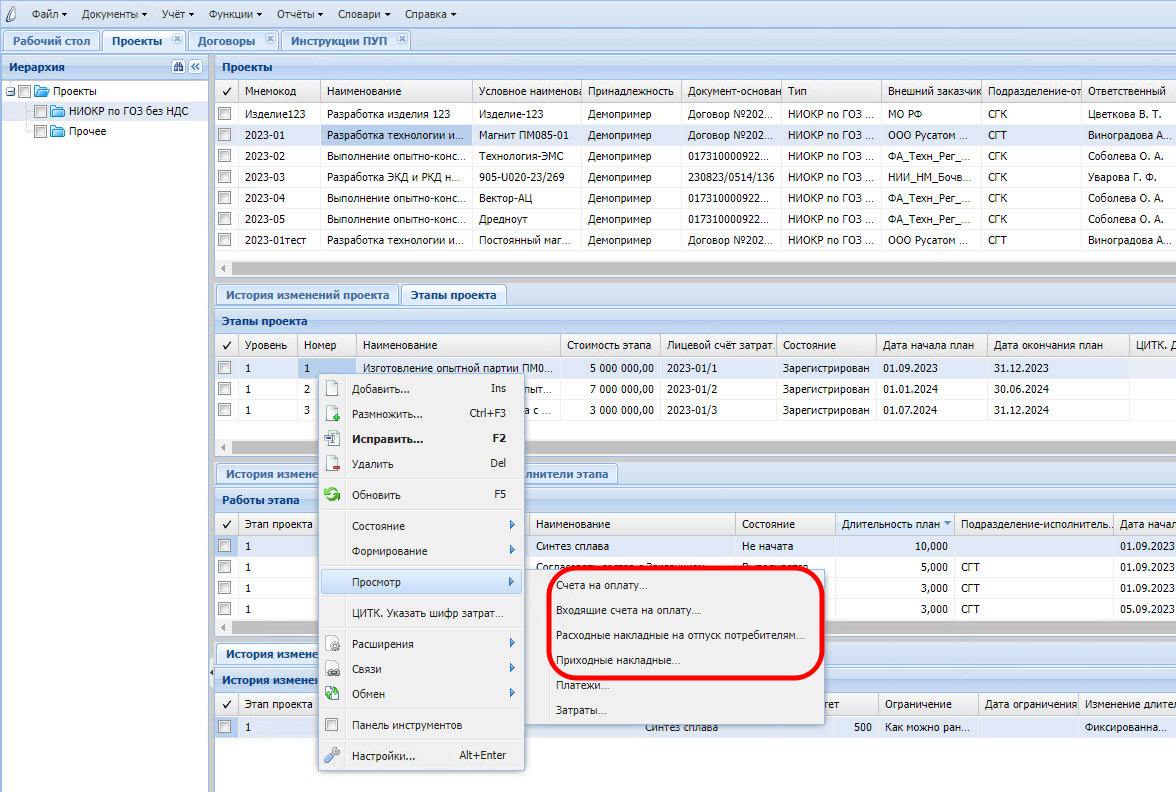The height and width of the screenshot is (792, 1176).
Task: Click the Удалить delete icon in menu
Action: point(333,464)
